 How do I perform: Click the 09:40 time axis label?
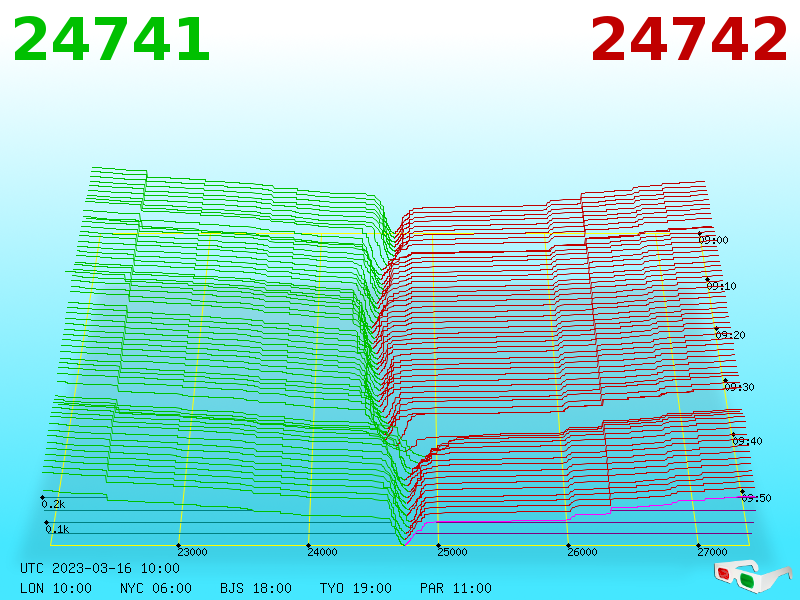pyautogui.click(x=747, y=441)
